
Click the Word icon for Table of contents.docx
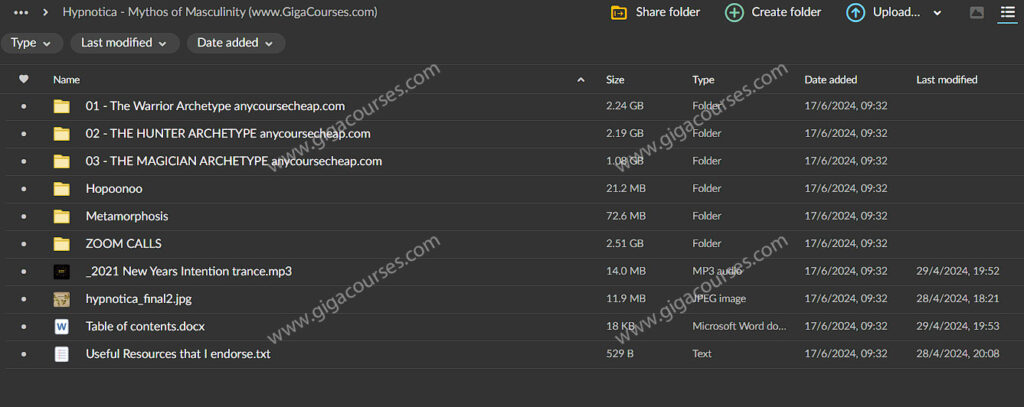tap(61, 326)
